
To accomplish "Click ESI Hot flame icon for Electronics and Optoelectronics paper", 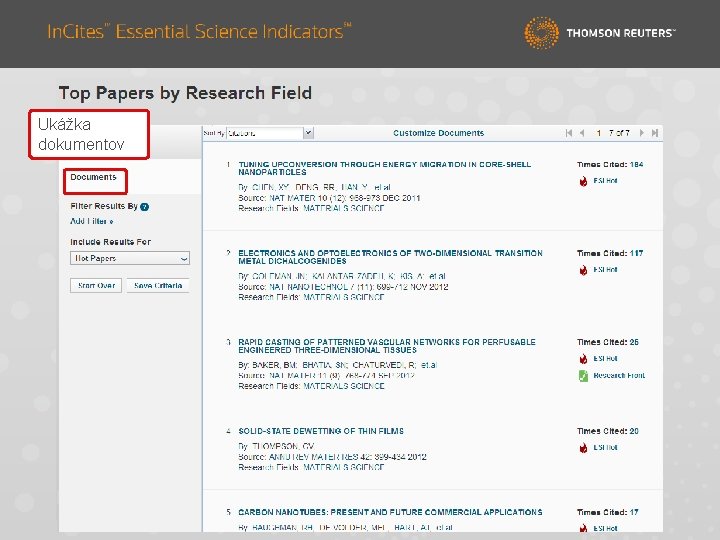I will [x=583, y=270].
